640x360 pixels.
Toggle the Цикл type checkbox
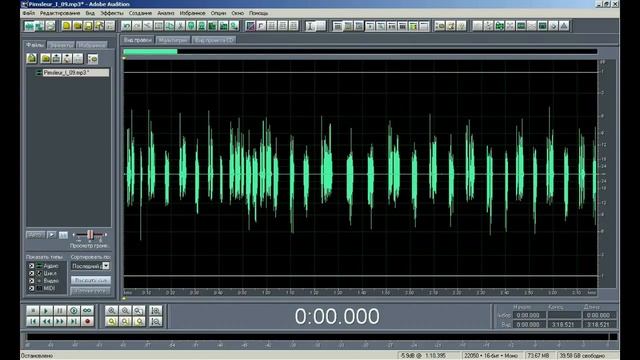point(31,273)
